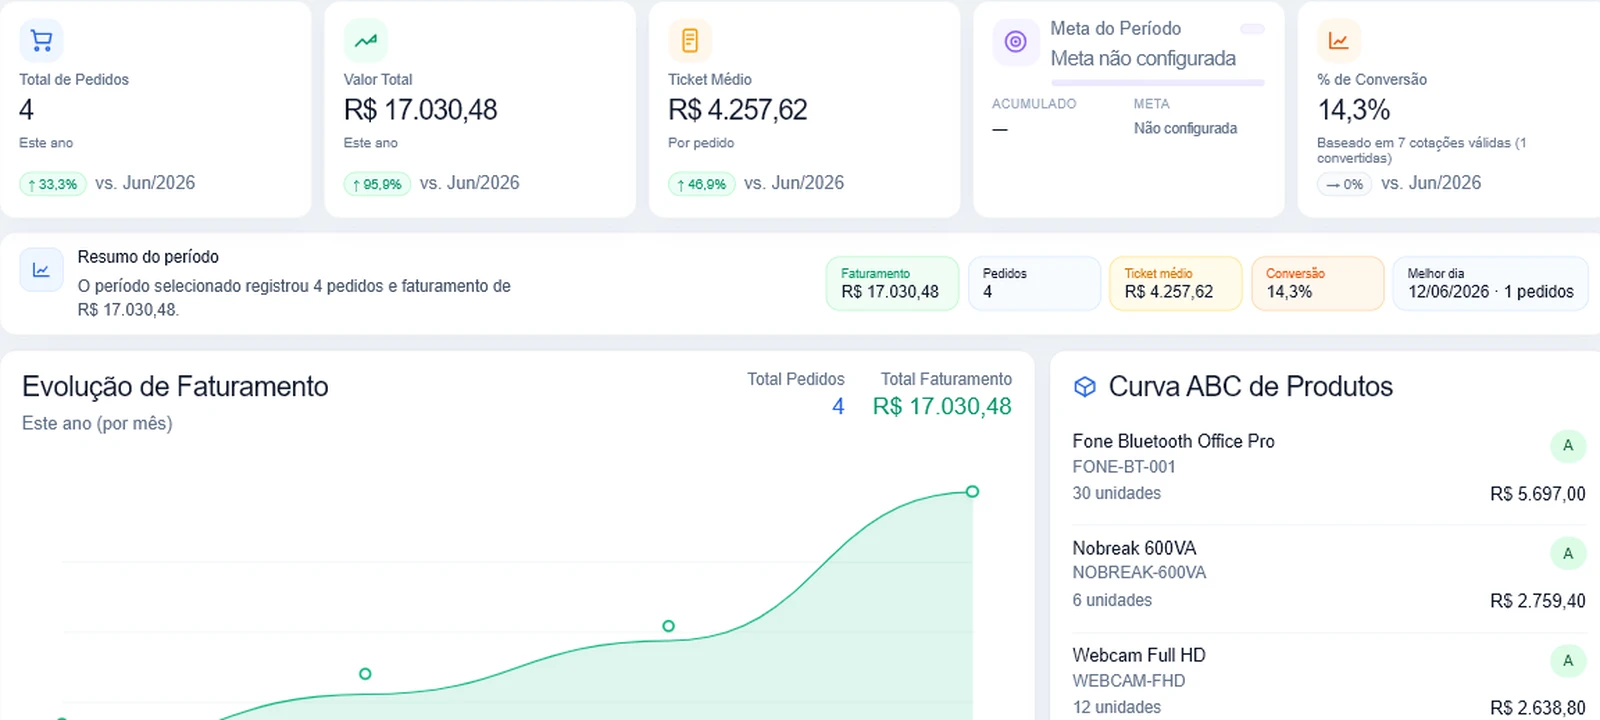Click the 95,9% increase badge on Valor Total
1600x720 pixels.
[377, 184]
